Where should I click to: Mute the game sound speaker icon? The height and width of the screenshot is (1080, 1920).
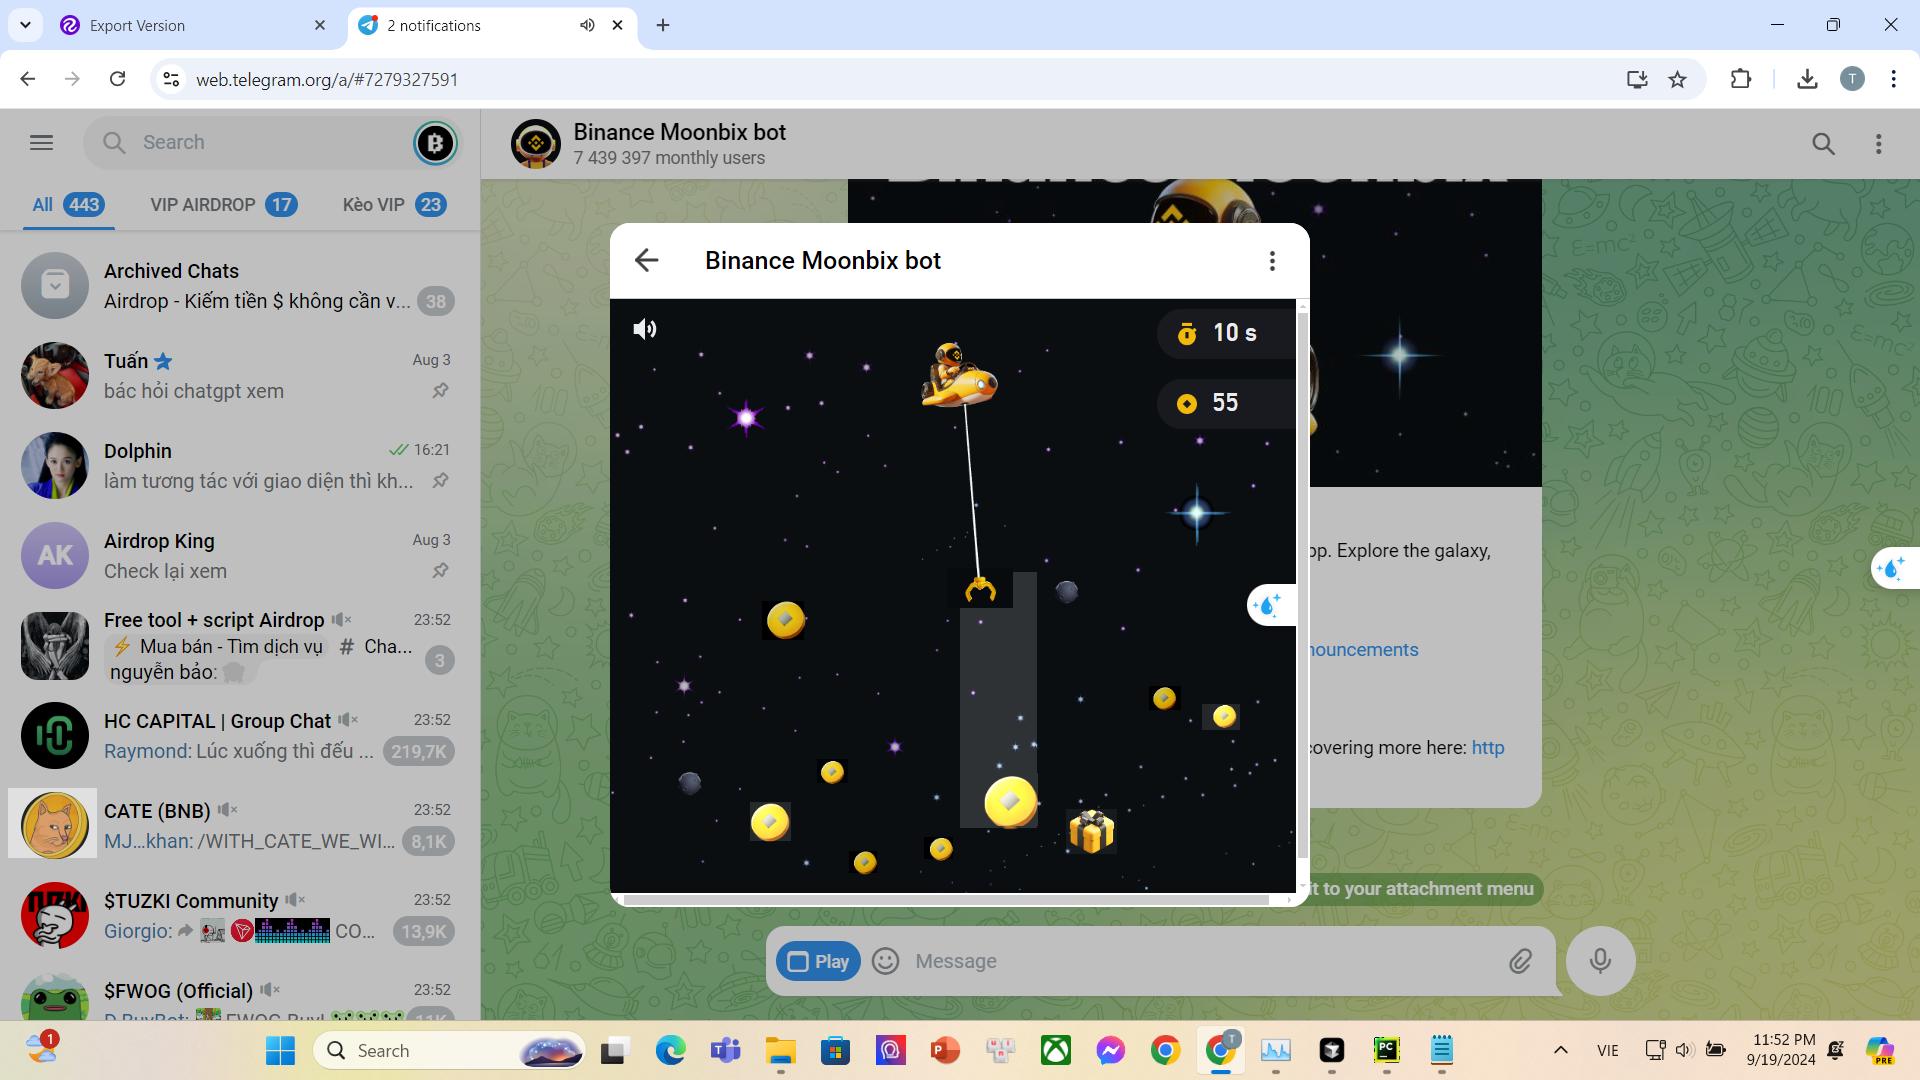645,329
